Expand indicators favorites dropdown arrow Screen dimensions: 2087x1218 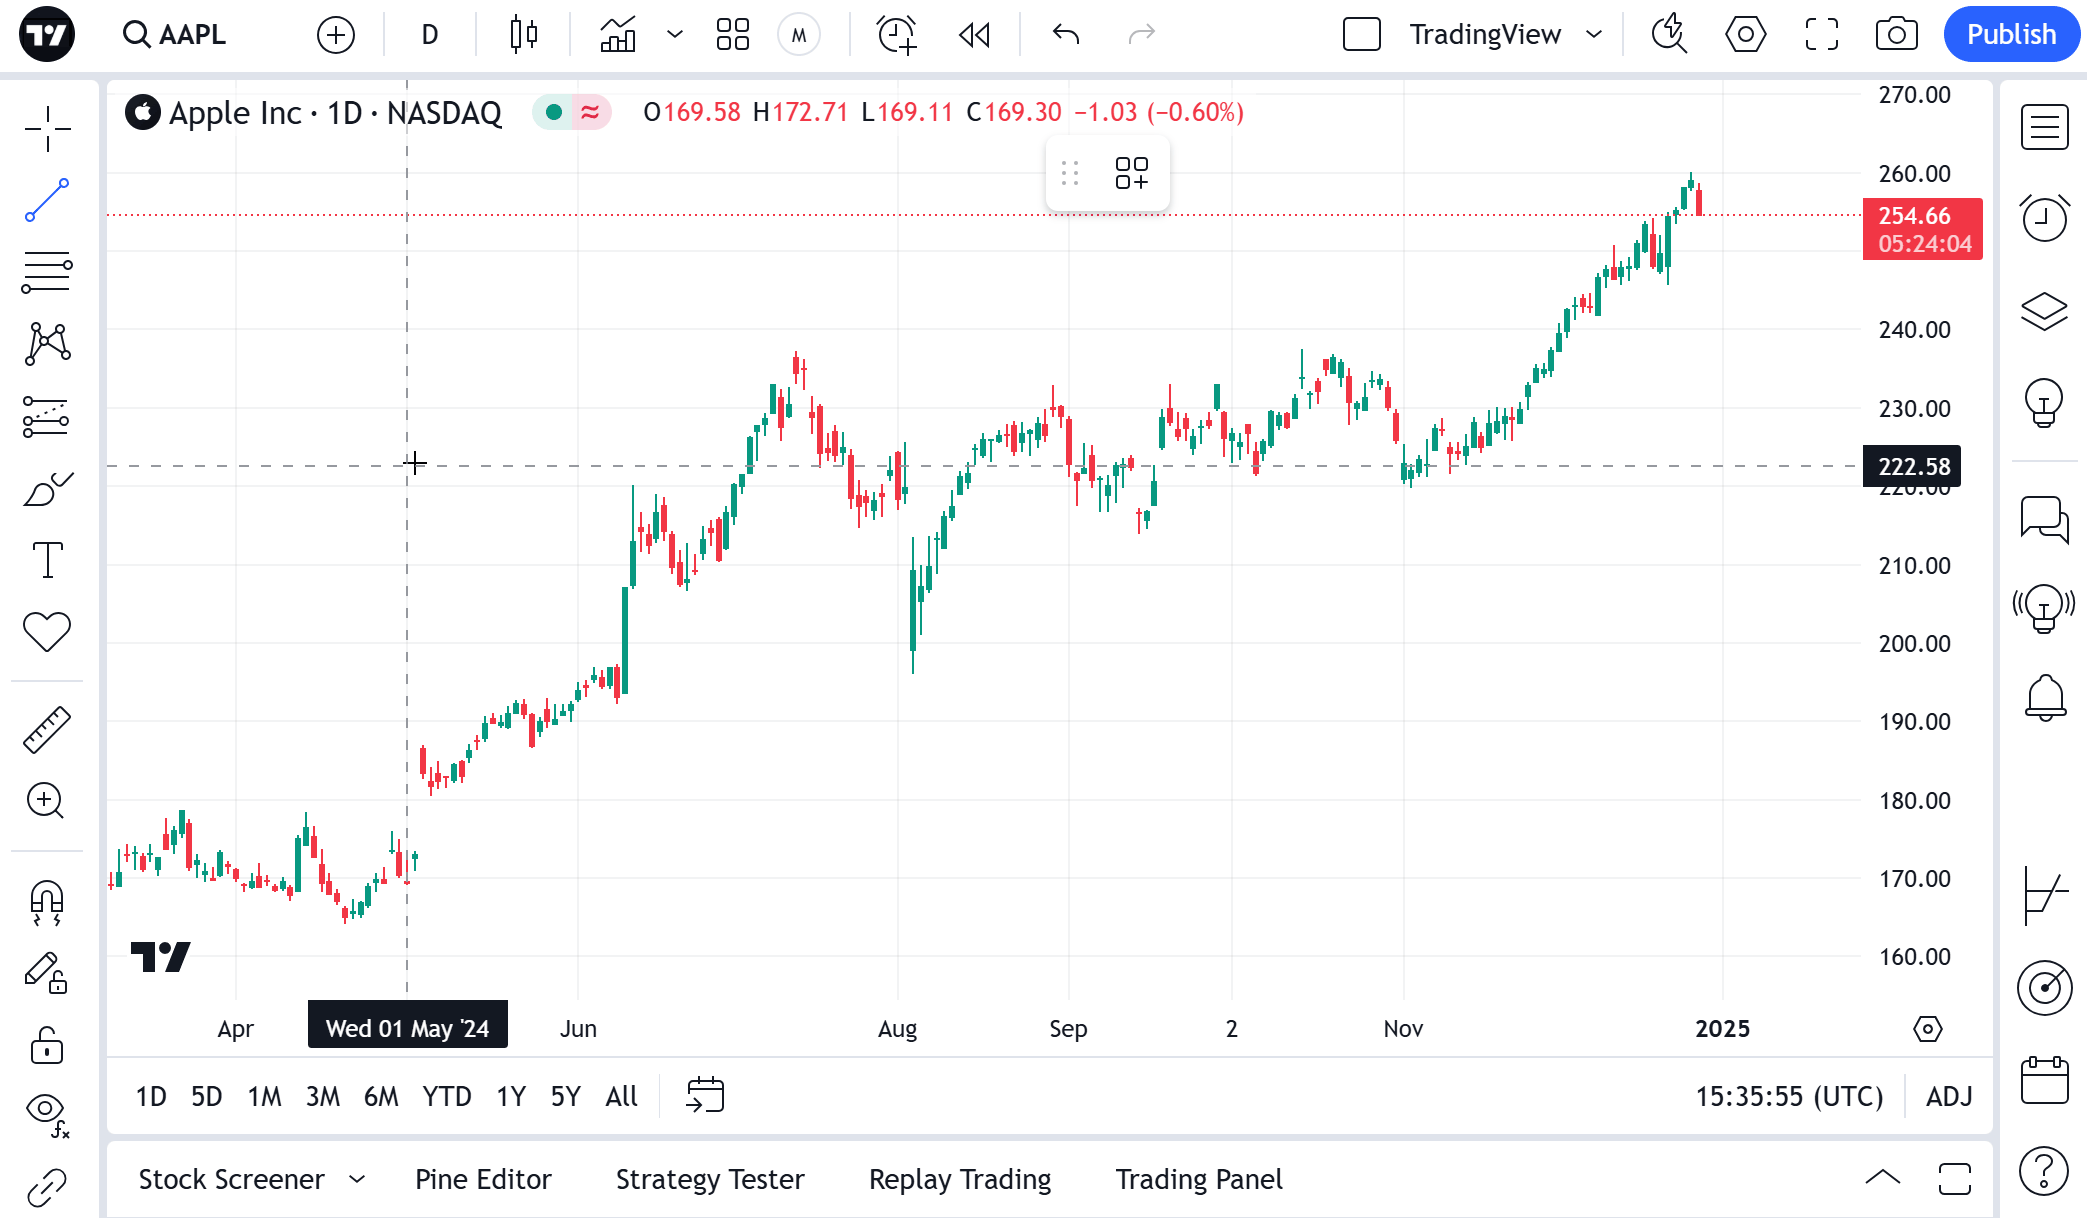click(675, 35)
